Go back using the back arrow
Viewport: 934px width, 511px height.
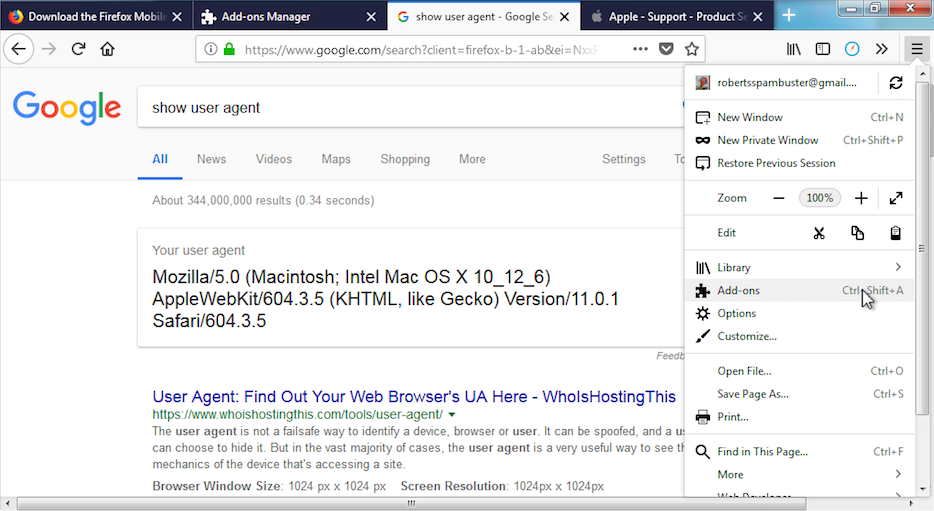(18, 49)
